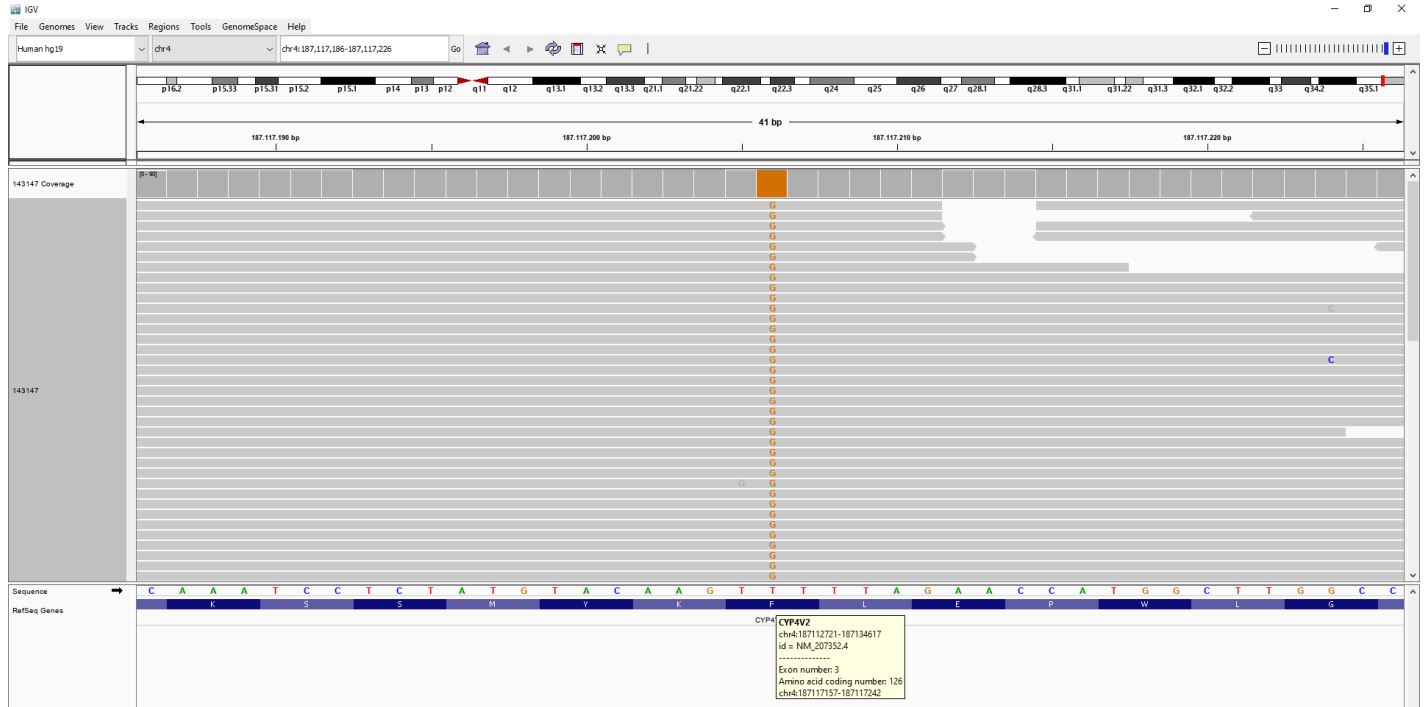Flip strand using the Sequence arrow

click(116, 591)
